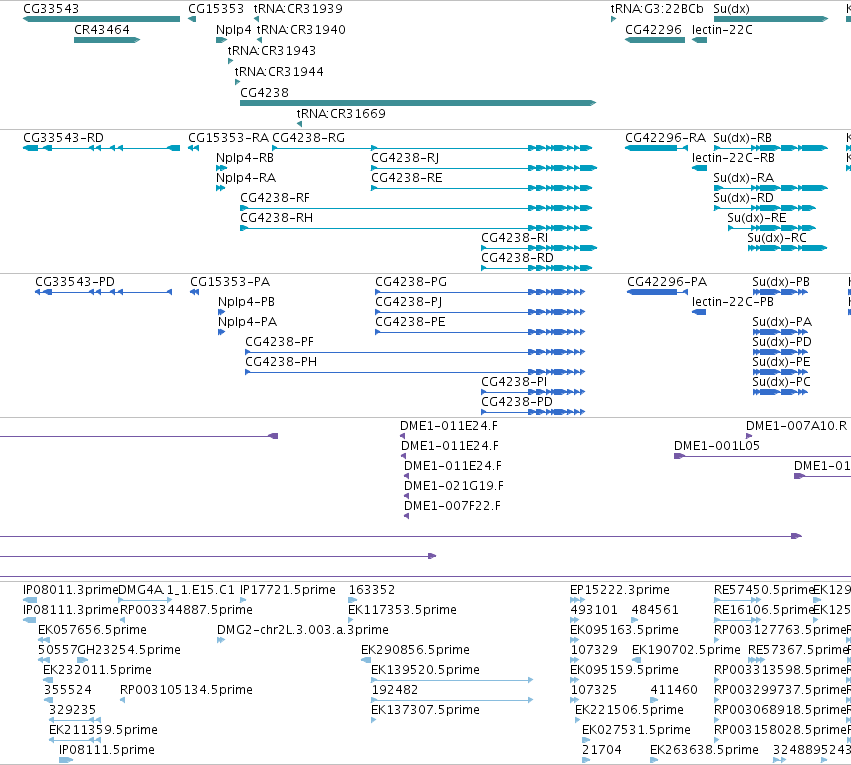Image resolution: width=851 pixels, height=765 pixels.
Task: Click the Nplp4-PB protein label
Action: coord(246,302)
